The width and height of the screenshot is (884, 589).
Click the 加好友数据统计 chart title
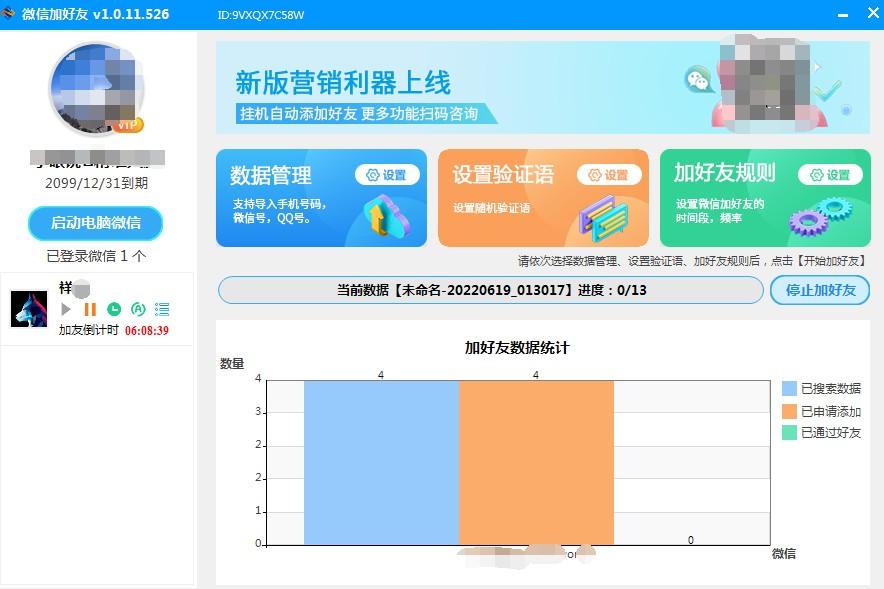click(517, 348)
